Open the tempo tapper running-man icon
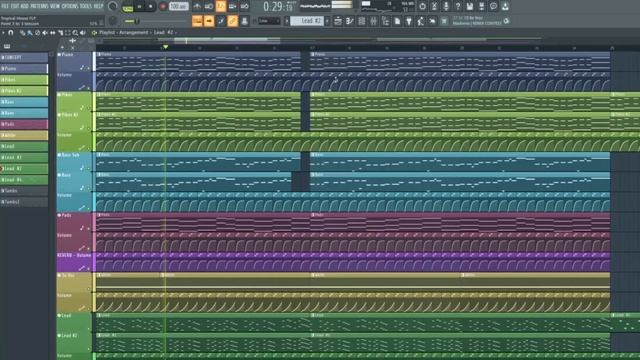This screenshot has width=640, height=360. point(420,21)
